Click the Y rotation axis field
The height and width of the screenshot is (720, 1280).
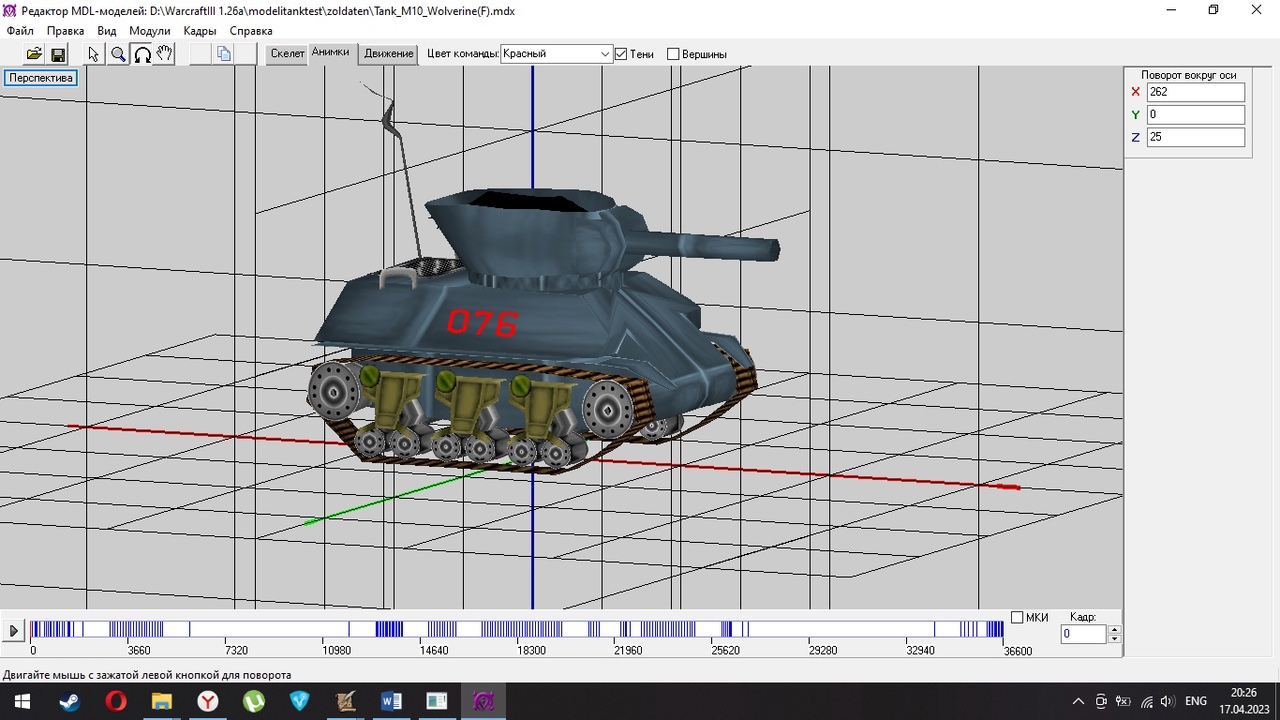click(x=1195, y=115)
